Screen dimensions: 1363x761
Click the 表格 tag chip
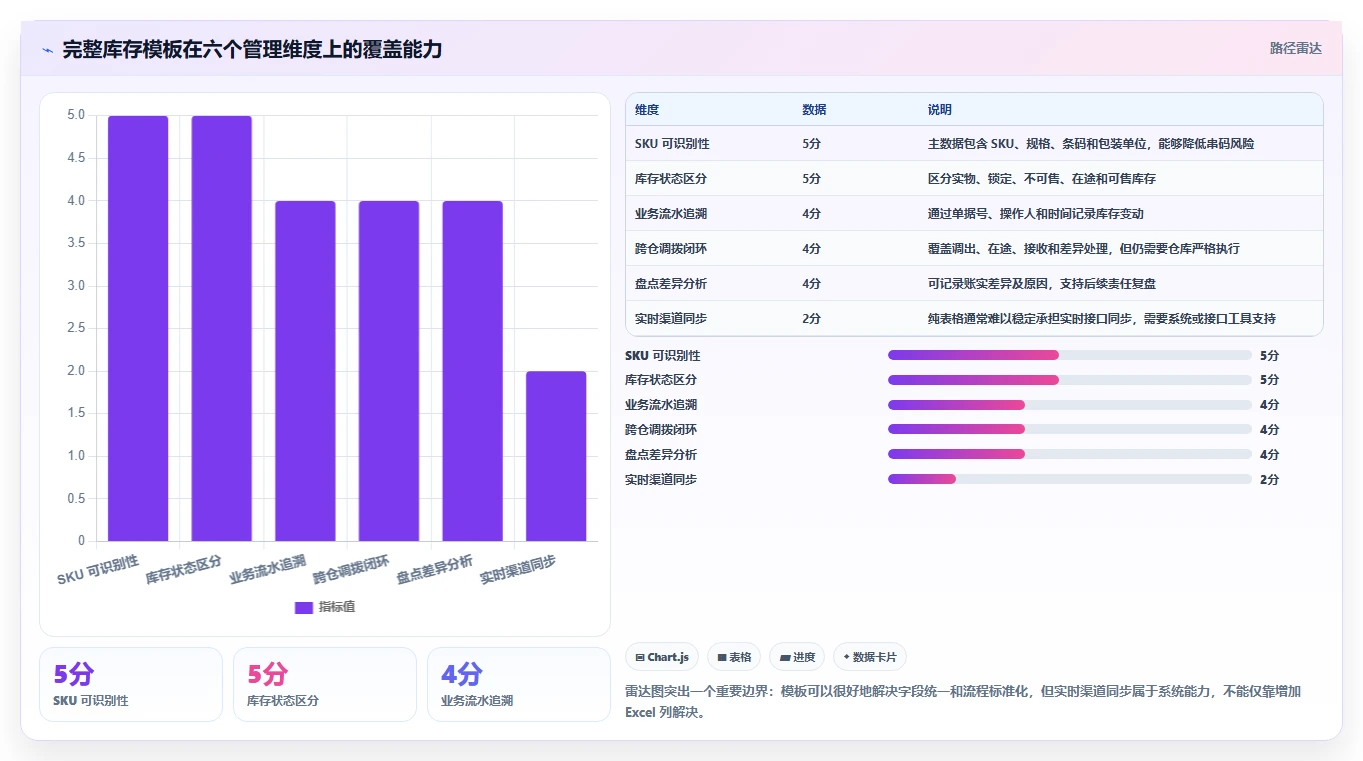point(734,657)
